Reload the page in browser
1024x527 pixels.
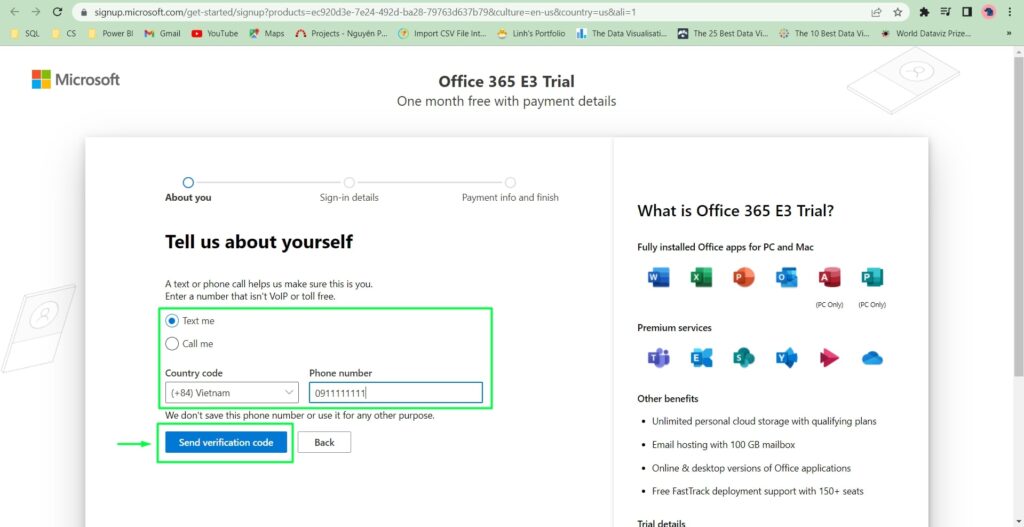pyautogui.click(x=57, y=12)
